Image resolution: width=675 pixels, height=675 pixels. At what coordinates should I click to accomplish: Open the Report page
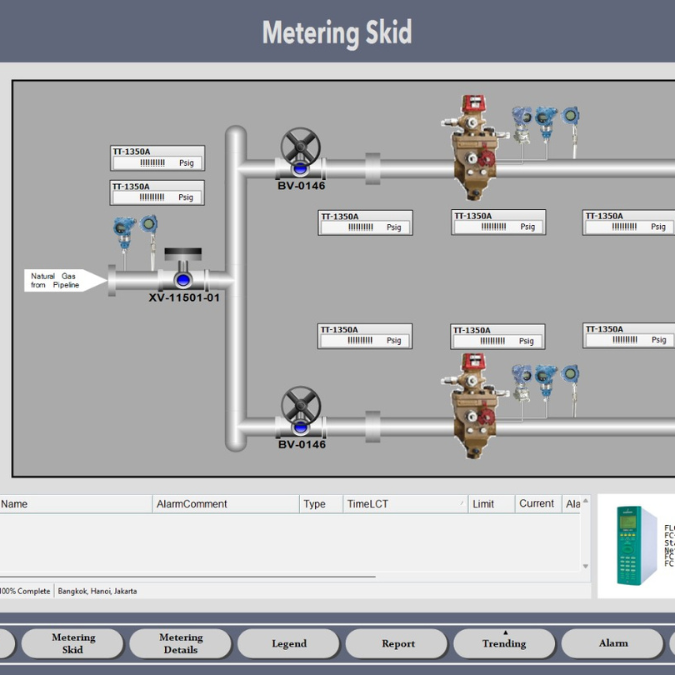click(397, 643)
